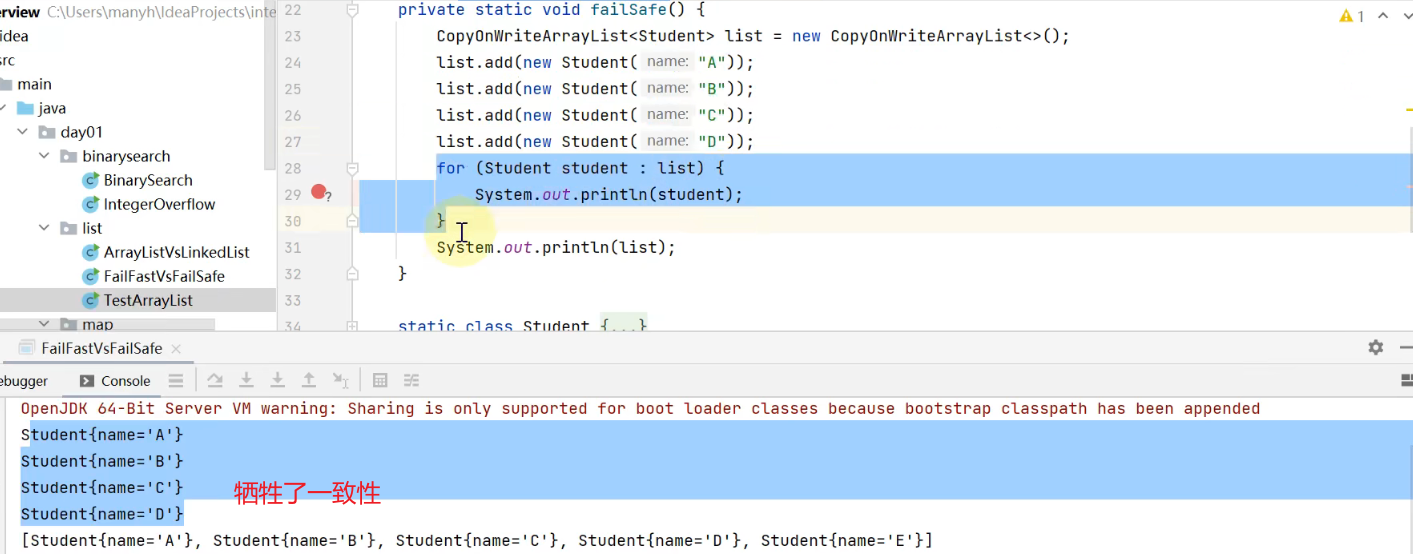Collapse the day01 package node

(x=22, y=132)
